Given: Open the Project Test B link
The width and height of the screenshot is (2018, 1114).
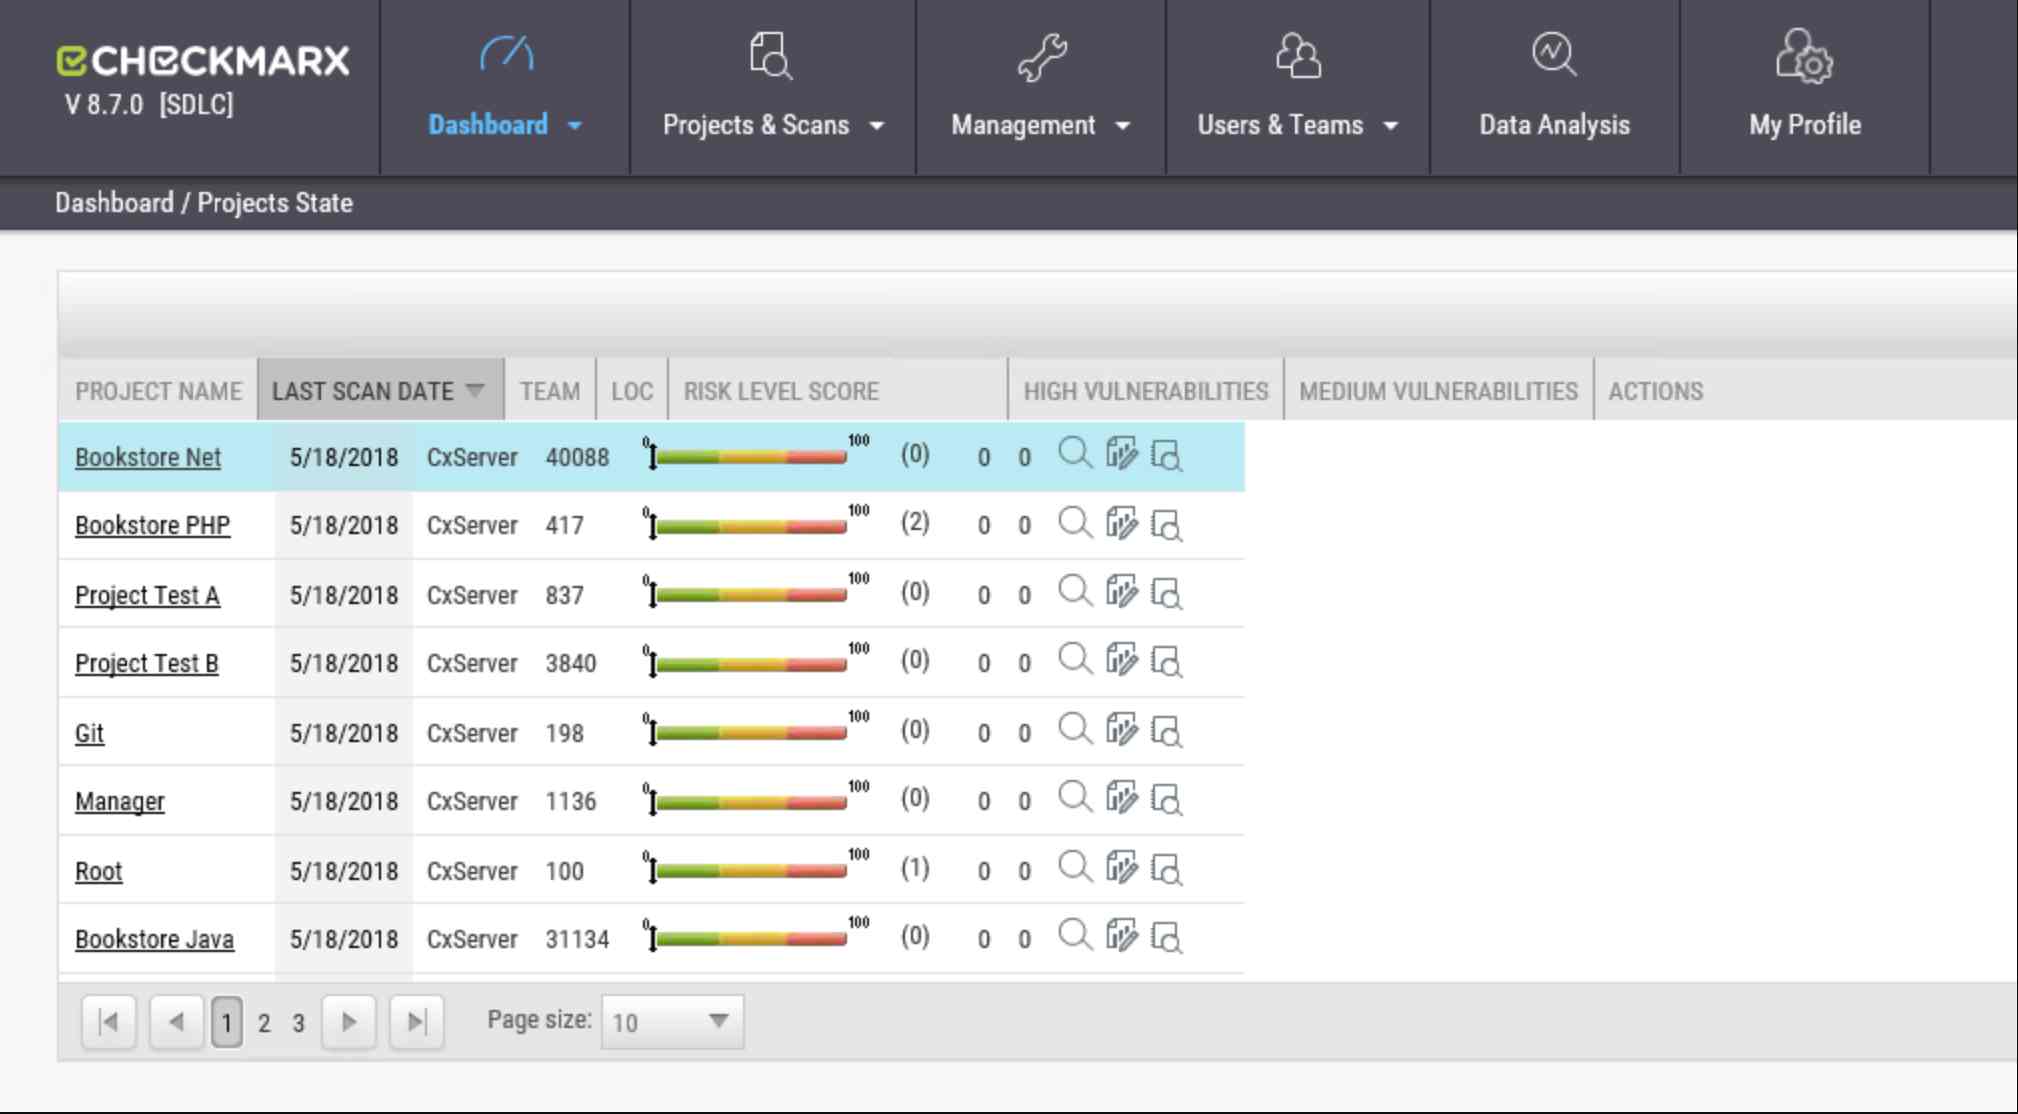Looking at the screenshot, I should click(147, 664).
